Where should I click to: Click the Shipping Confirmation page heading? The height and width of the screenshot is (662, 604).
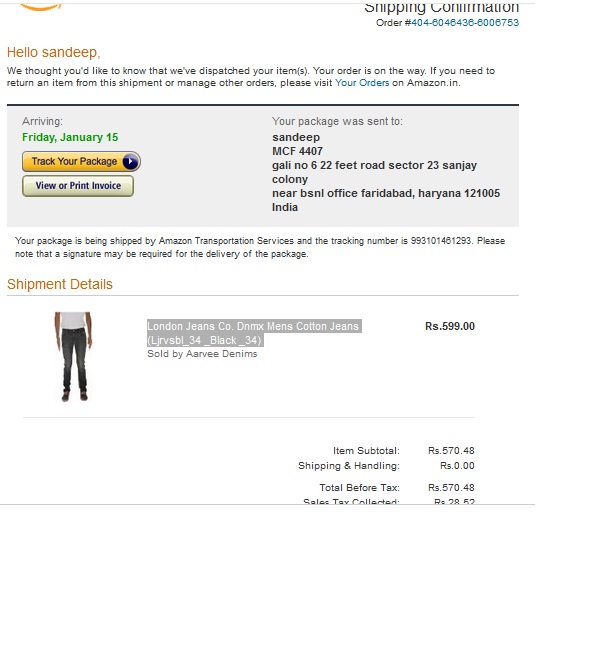pos(441,8)
